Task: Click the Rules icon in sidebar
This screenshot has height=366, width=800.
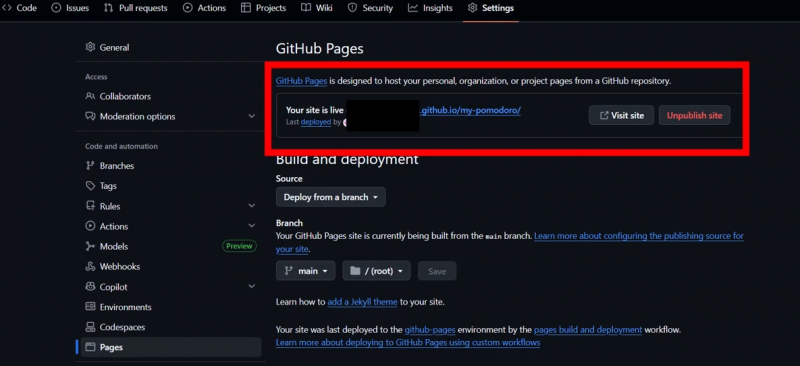Action: [90, 206]
